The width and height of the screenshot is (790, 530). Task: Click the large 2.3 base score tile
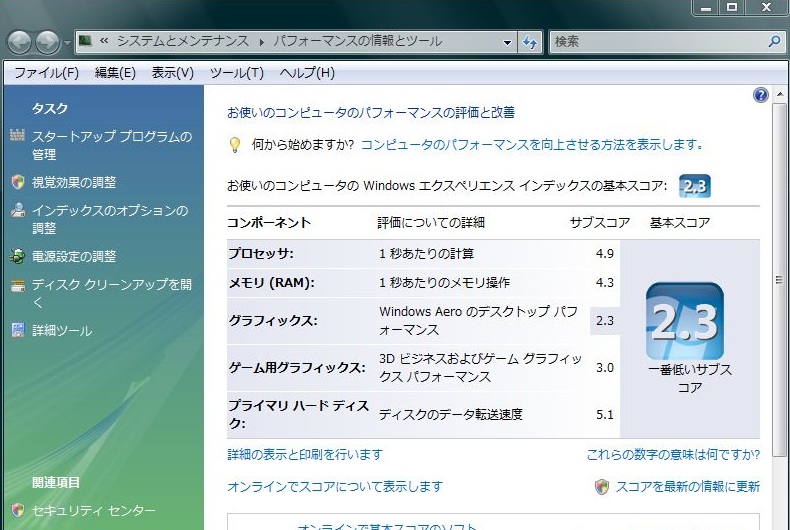[685, 321]
